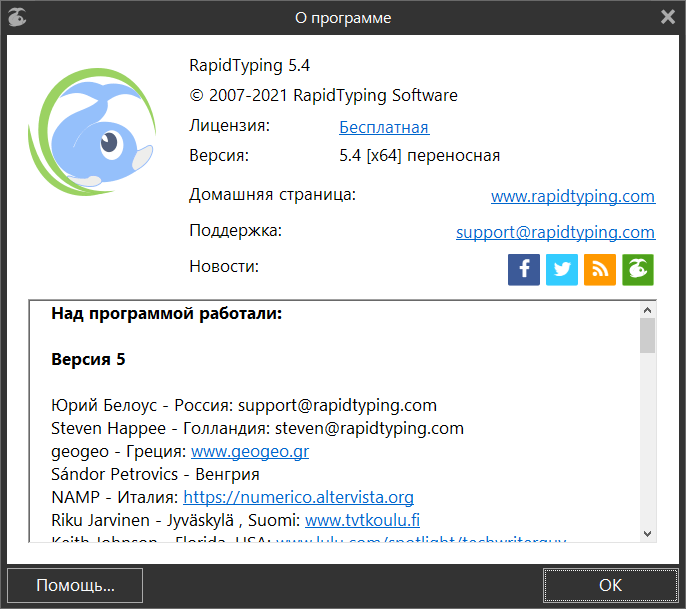This screenshot has height=609, width=686.
Task: Click the 'Sándor Petrovics - Венгрия' credit line
Action: click(155, 474)
